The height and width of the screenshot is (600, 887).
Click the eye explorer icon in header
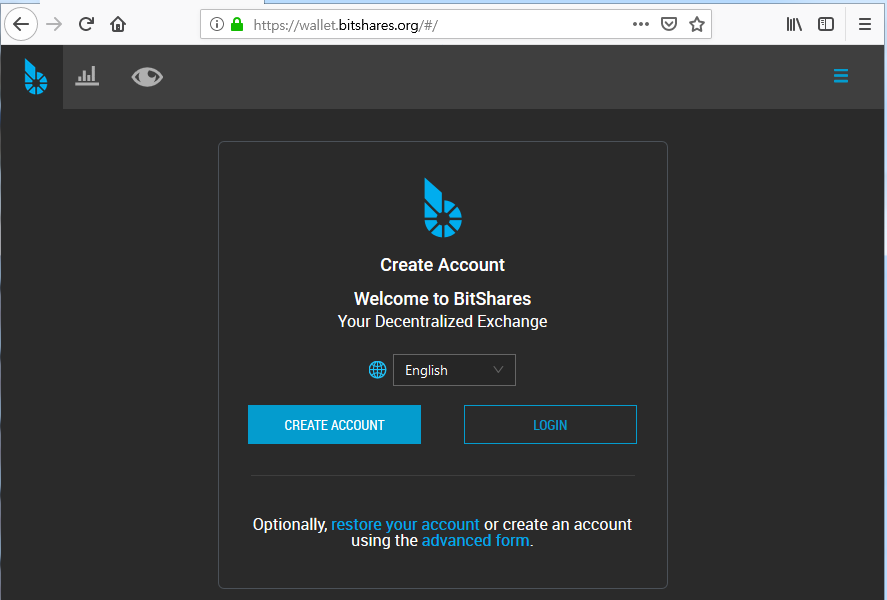(x=147, y=77)
